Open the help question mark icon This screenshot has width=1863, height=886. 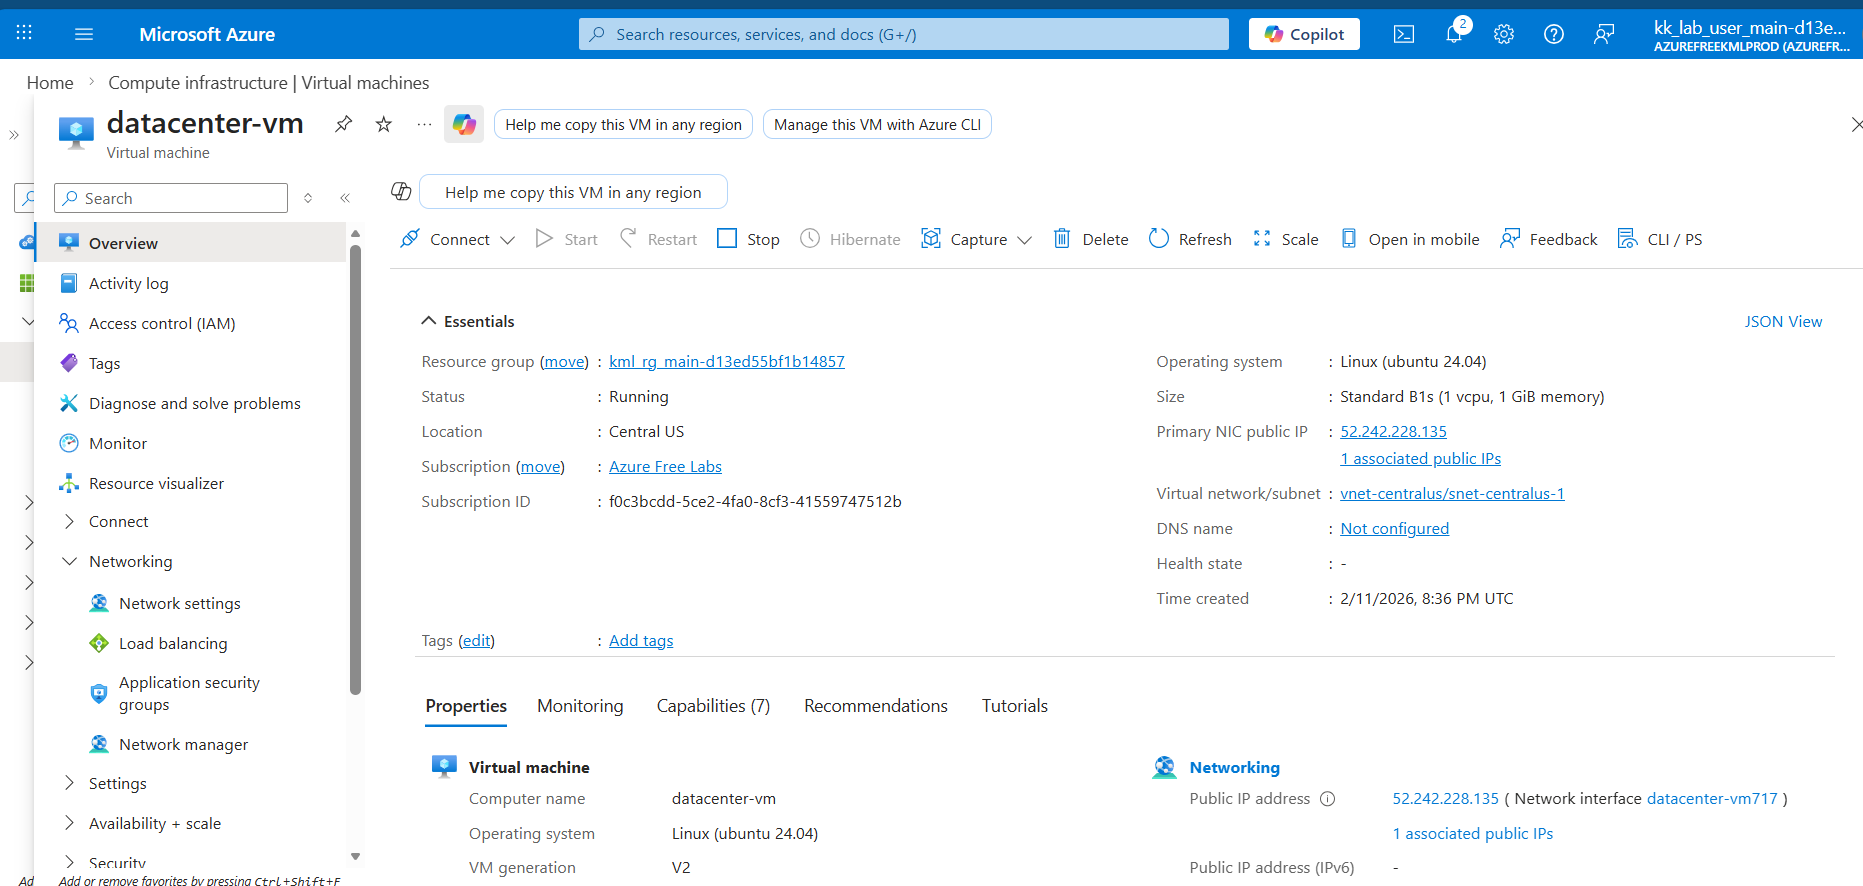1554,34
